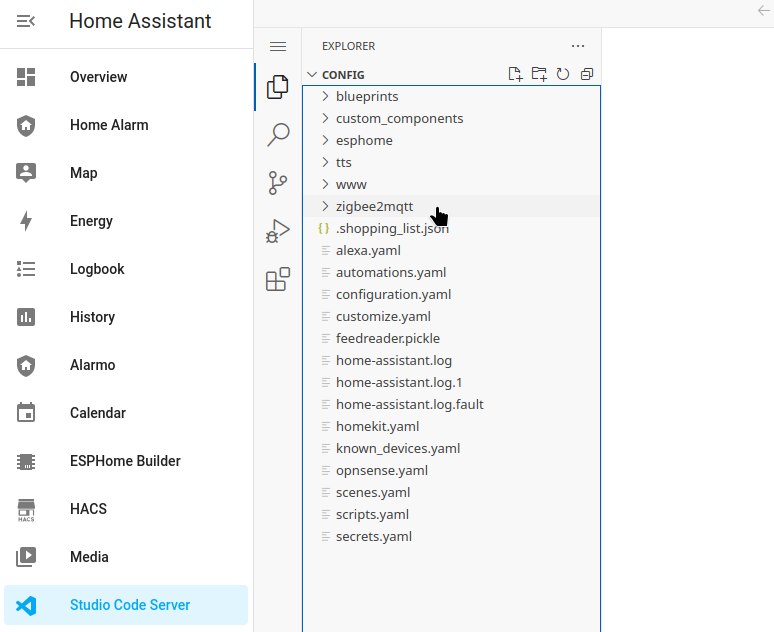The width and height of the screenshot is (774, 632).
Task: Collapse the Home Assistant sidebar menu icon
Action: [26, 21]
